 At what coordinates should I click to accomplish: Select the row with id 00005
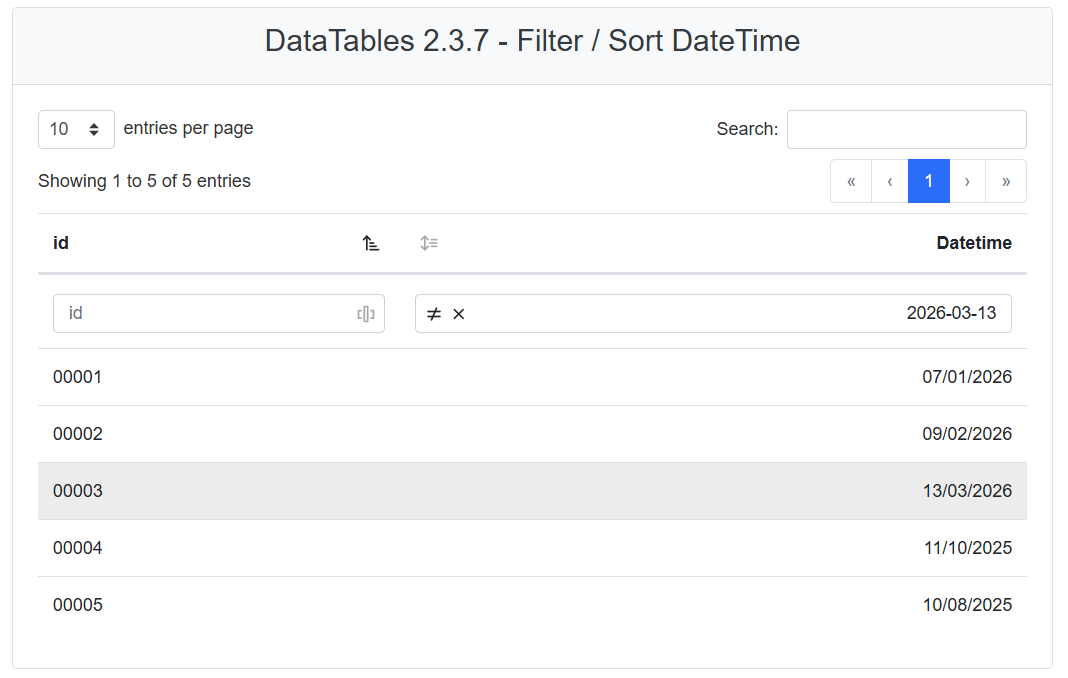(x=78, y=605)
